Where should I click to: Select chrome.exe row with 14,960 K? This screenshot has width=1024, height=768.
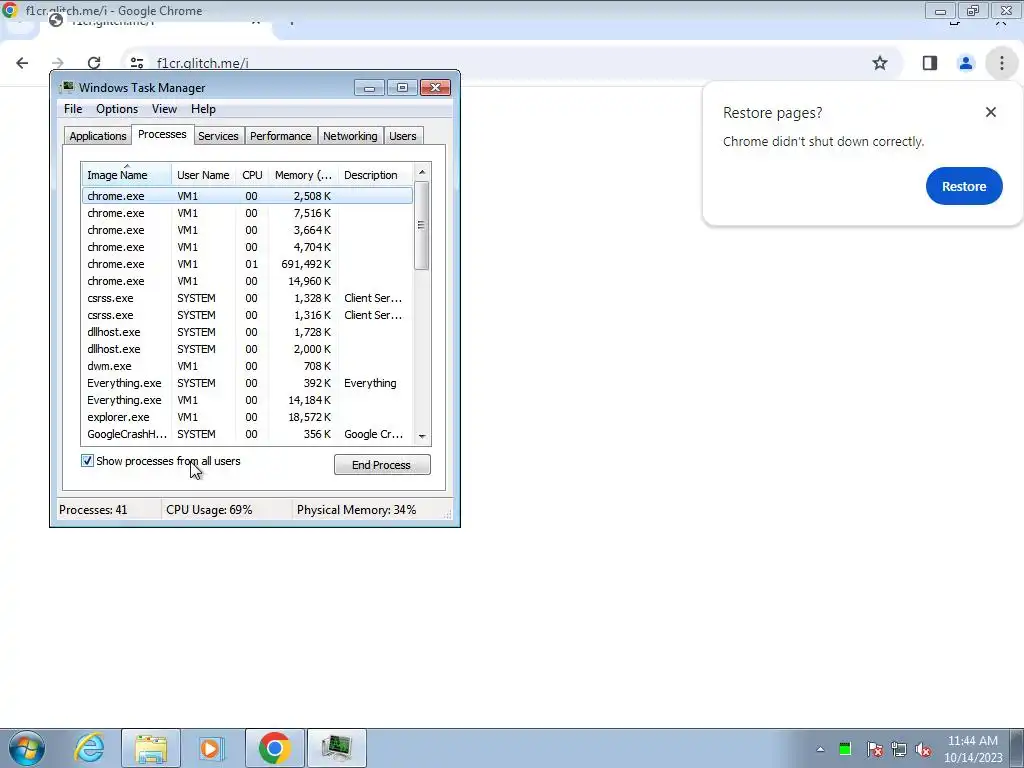[x=247, y=281]
